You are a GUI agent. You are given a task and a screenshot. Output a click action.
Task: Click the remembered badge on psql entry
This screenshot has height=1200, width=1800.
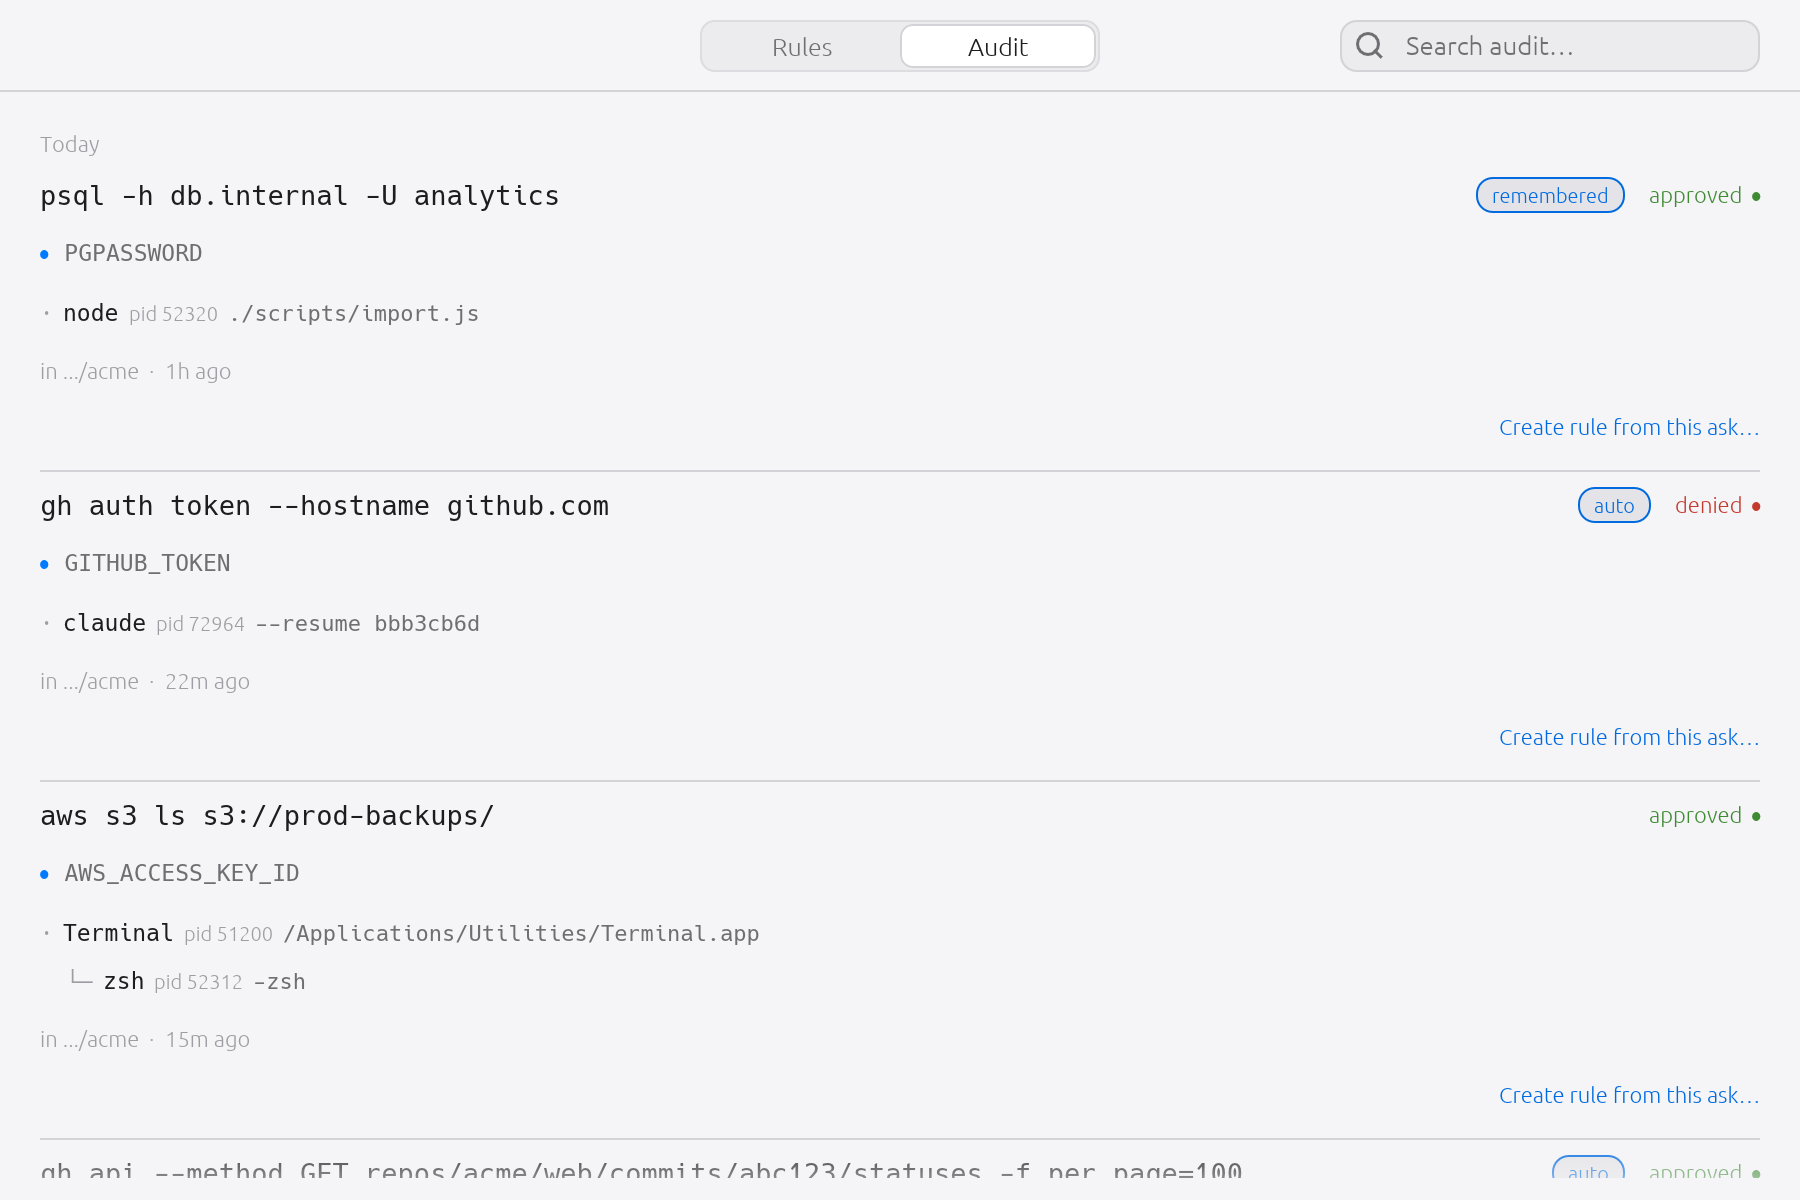pos(1550,196)
